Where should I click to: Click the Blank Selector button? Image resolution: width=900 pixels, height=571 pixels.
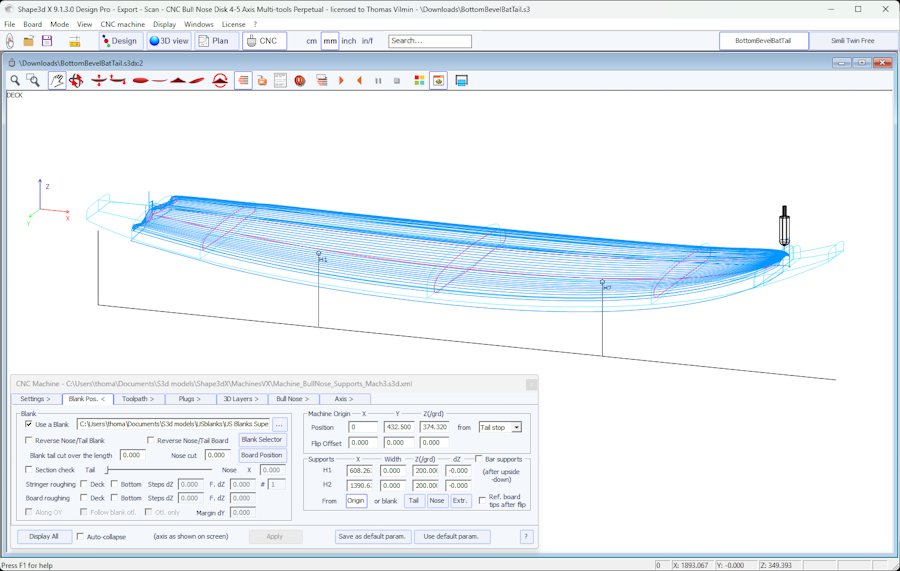tap(261, 440)
